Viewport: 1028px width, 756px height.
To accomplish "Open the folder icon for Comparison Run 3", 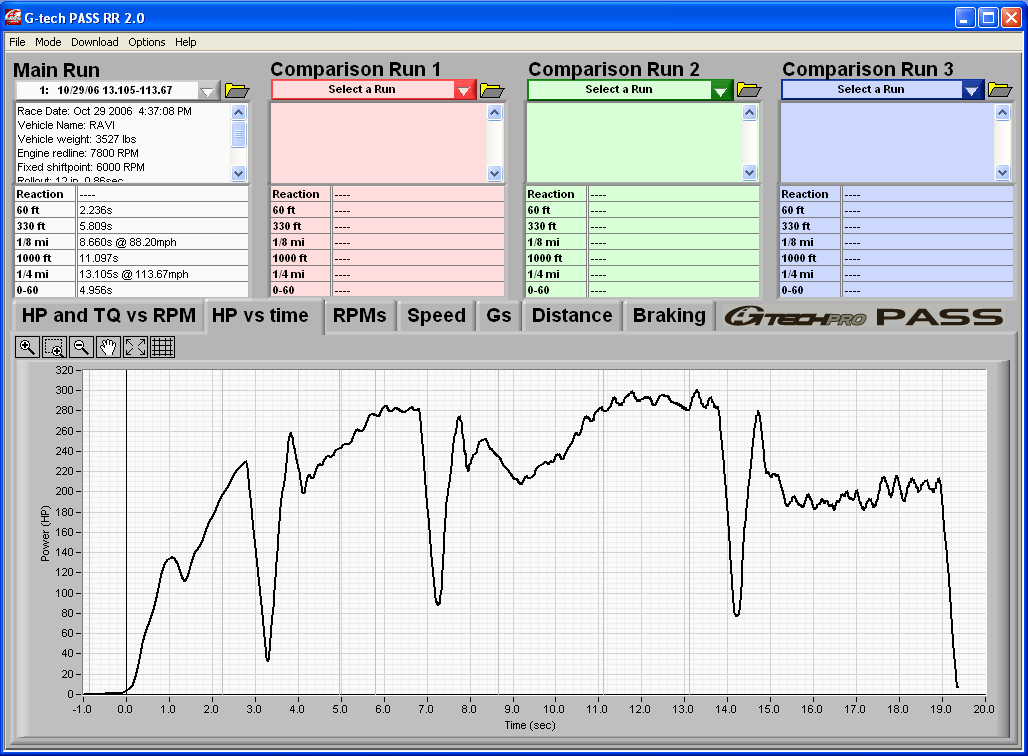I will [x=999, y=90].
